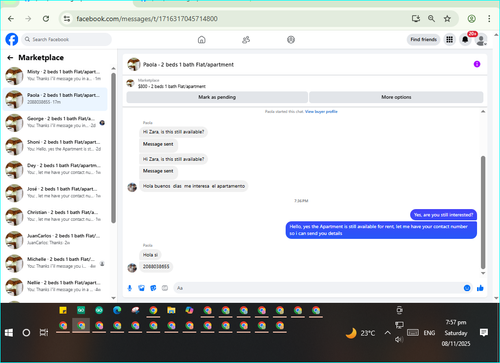Click the Mark as pending button
This screenshot has height=363, width=500.
(x=217, y=97)
